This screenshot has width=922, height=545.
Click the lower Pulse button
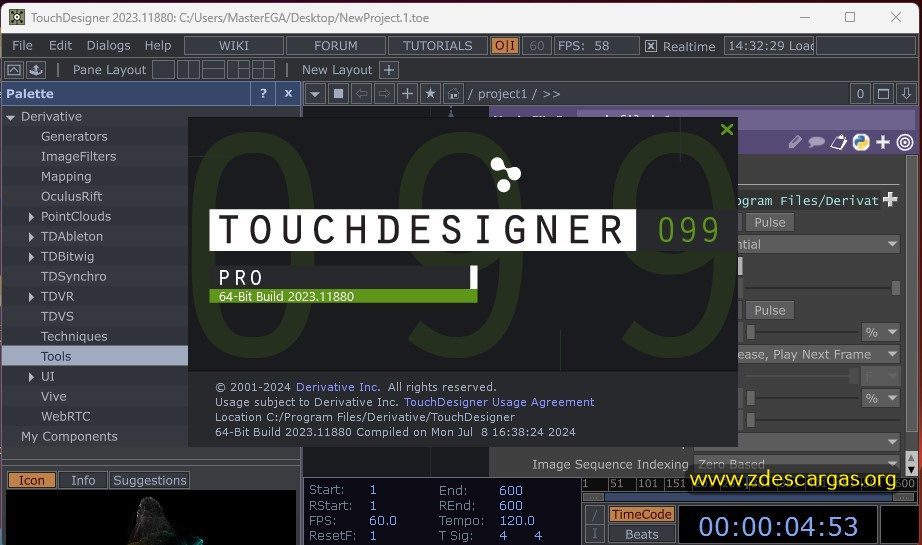[x=770, y=310]
